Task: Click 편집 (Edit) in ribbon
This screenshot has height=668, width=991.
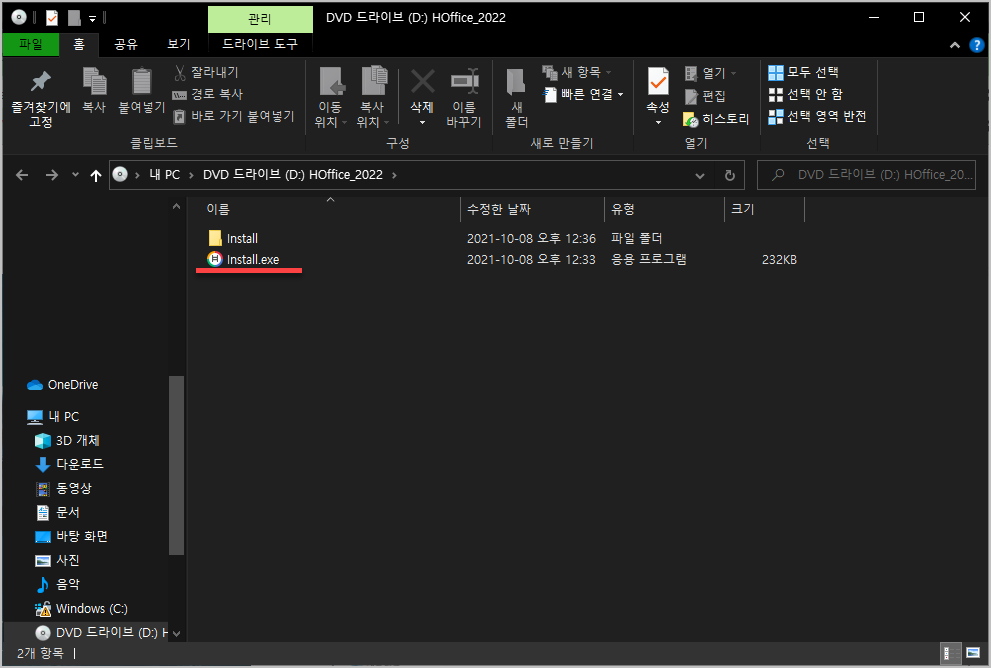Action: [x=705, y=96]
